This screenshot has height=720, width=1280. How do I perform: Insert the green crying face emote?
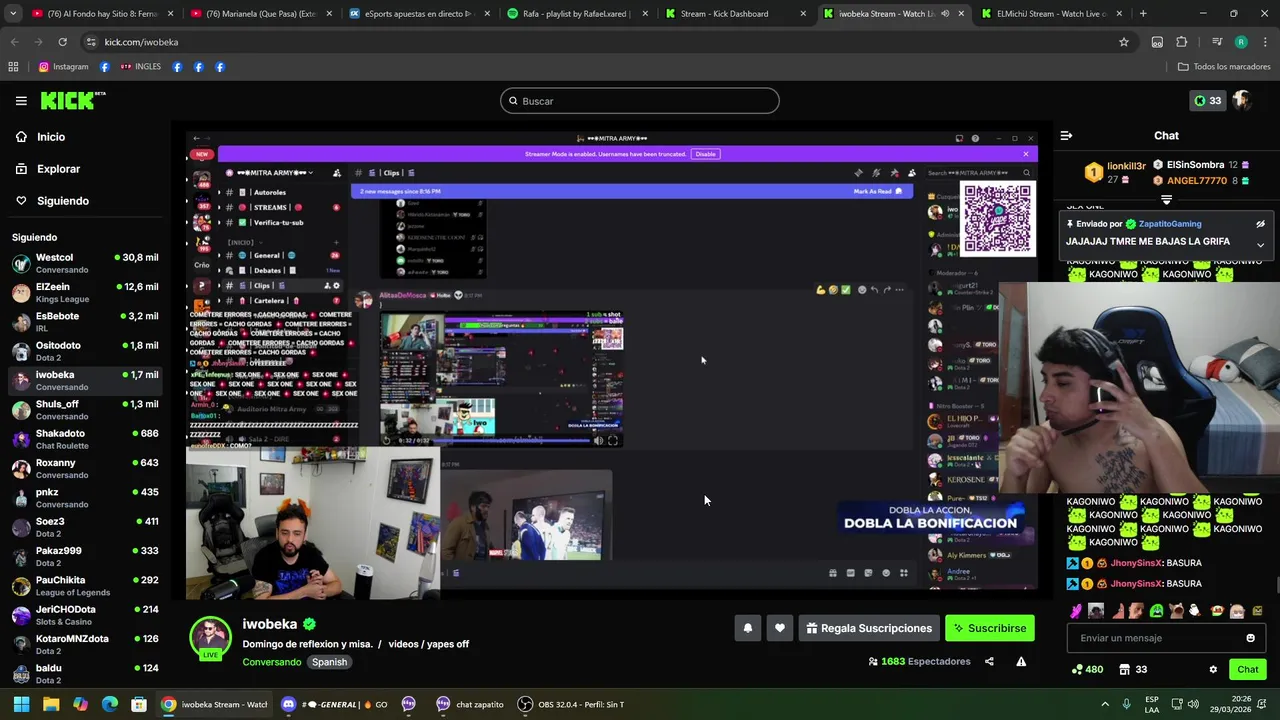click(x=1157, y=611)
